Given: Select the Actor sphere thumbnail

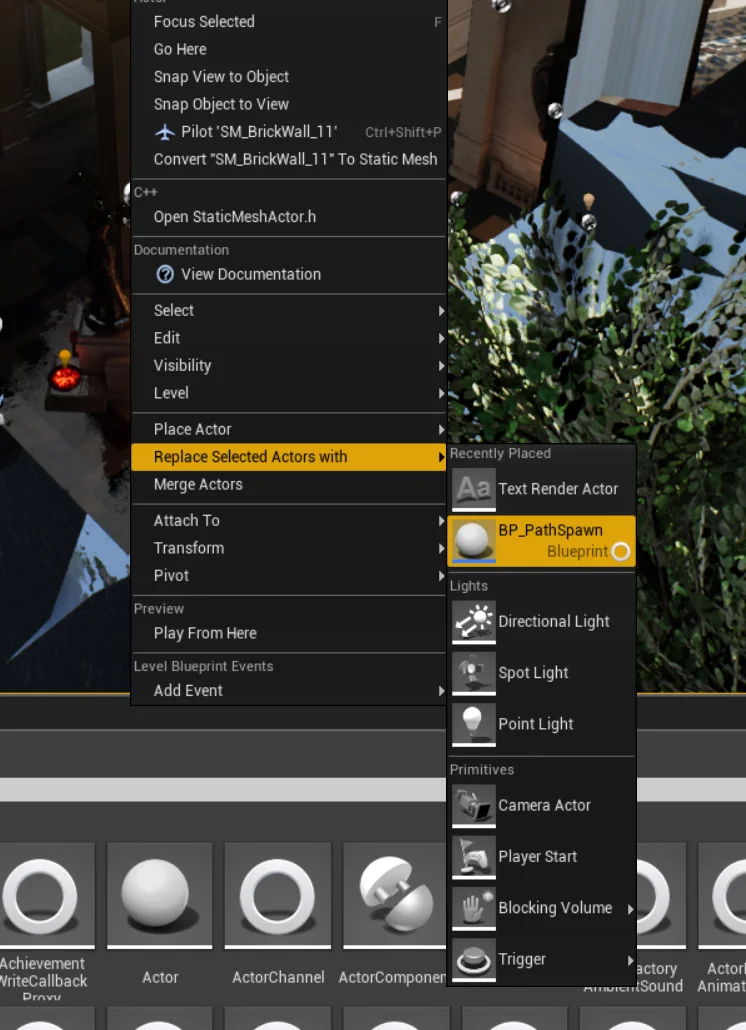Looking at the screenshot, I should pos(160,896).
